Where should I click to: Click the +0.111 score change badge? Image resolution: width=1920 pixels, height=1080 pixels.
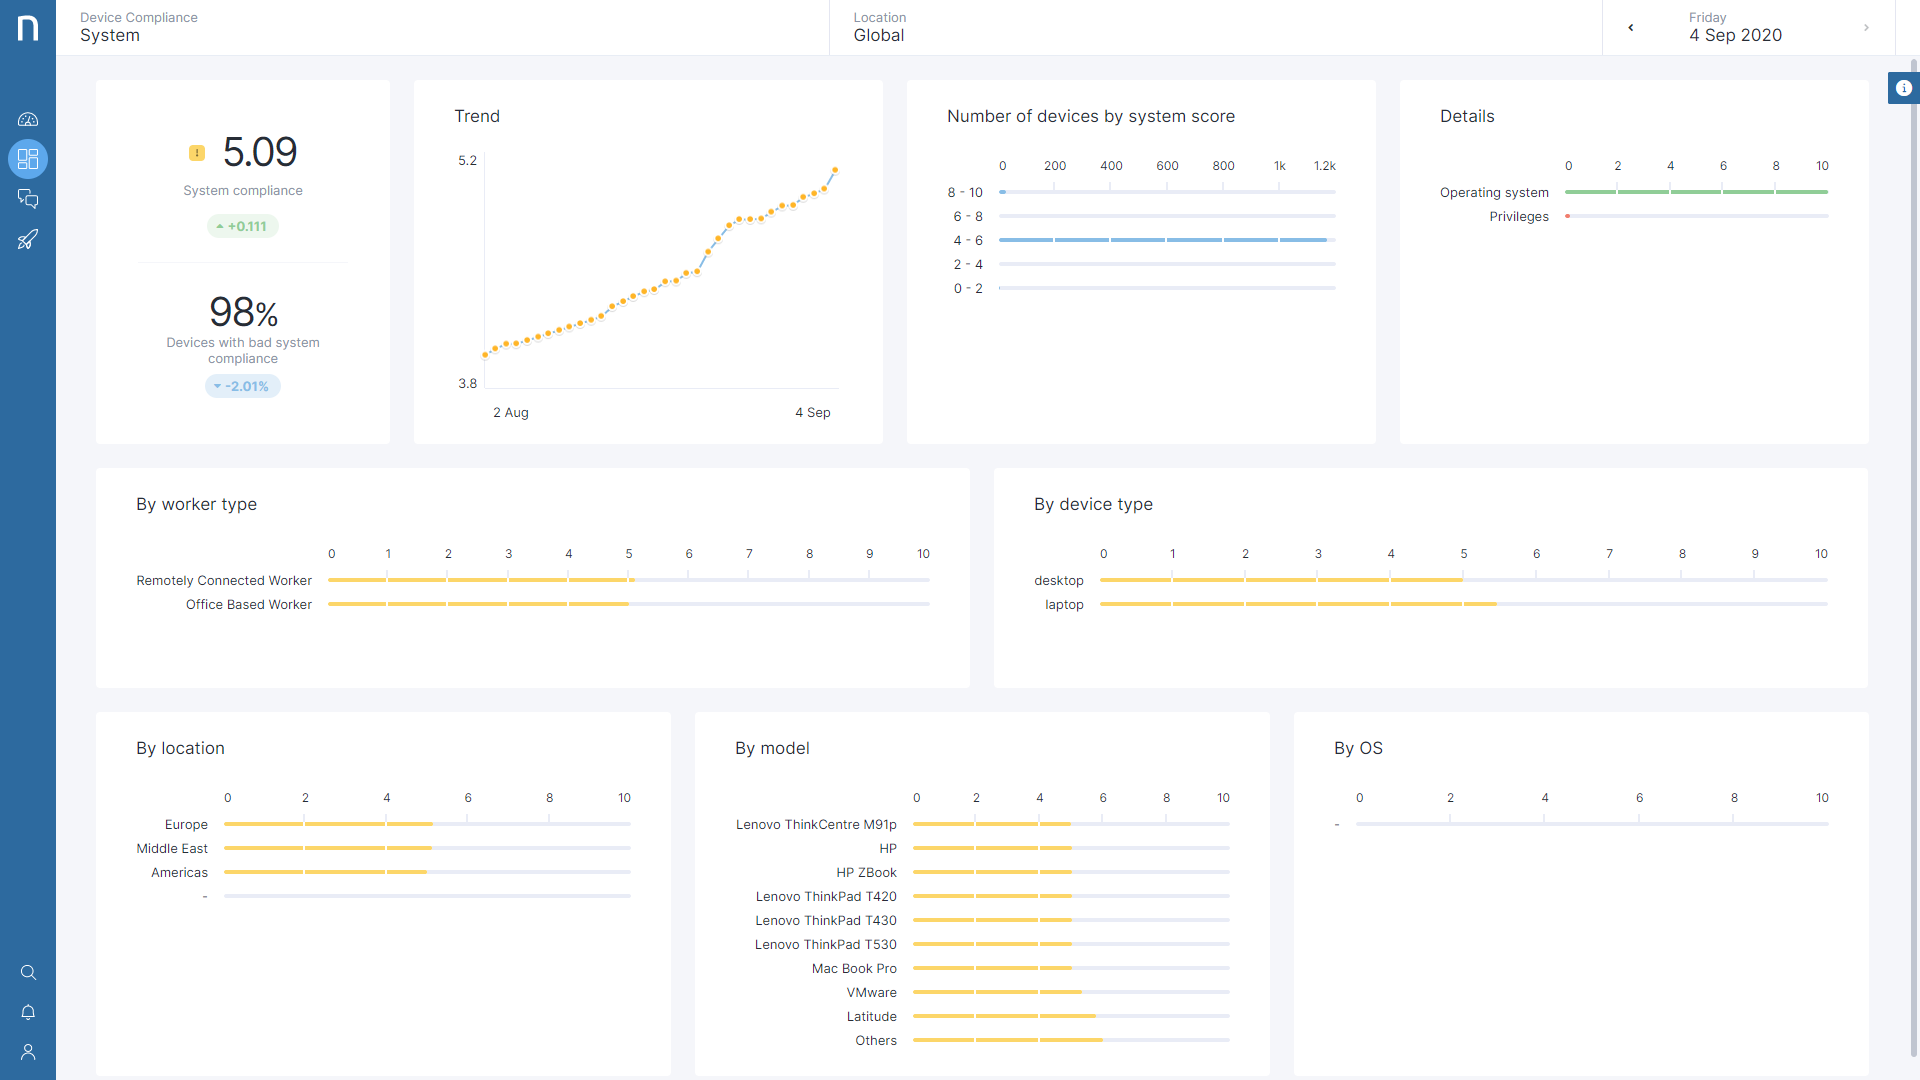pos(243,226)
